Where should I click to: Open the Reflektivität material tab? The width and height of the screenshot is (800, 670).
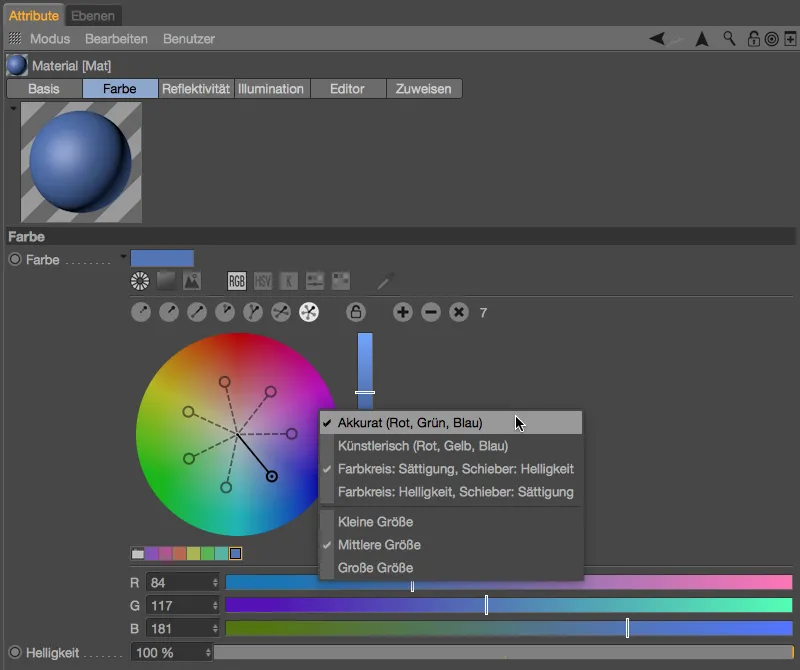pos(196,89)
